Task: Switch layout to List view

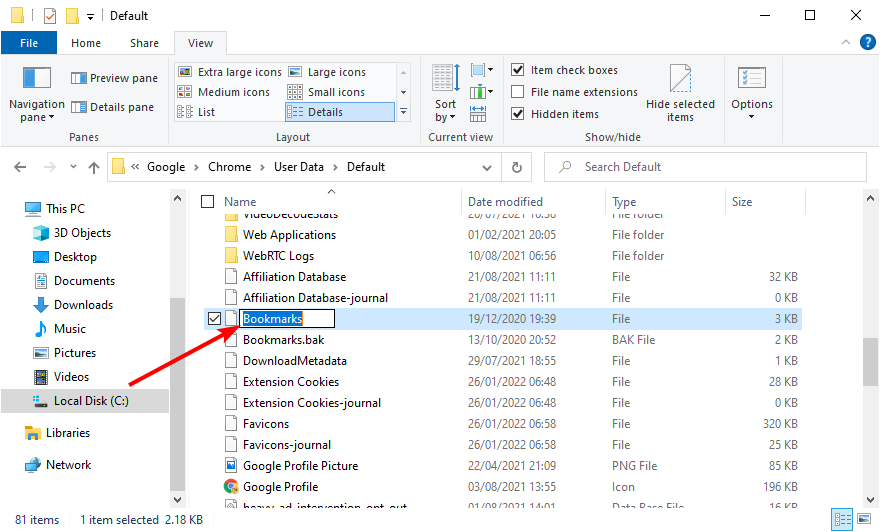Action: (196, 112)
